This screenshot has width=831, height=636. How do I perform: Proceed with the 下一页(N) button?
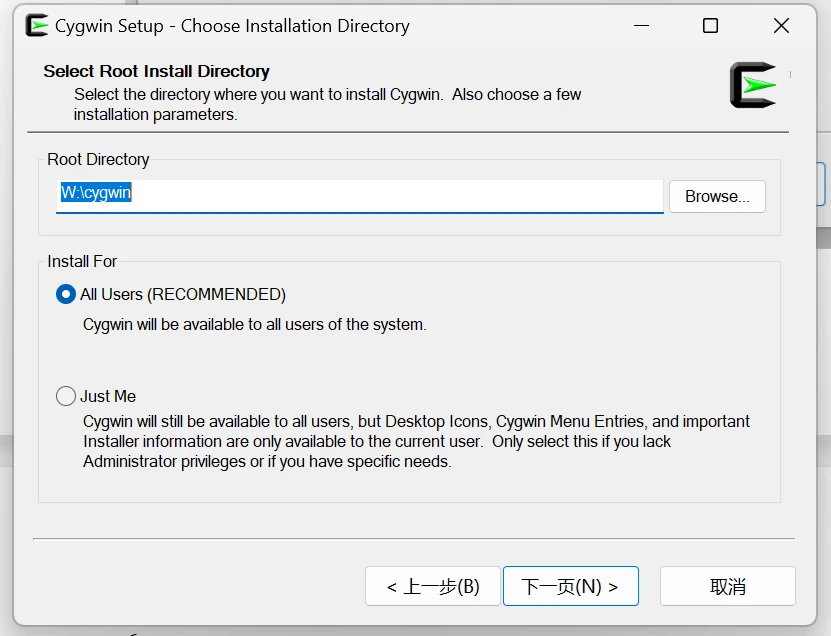570,586
